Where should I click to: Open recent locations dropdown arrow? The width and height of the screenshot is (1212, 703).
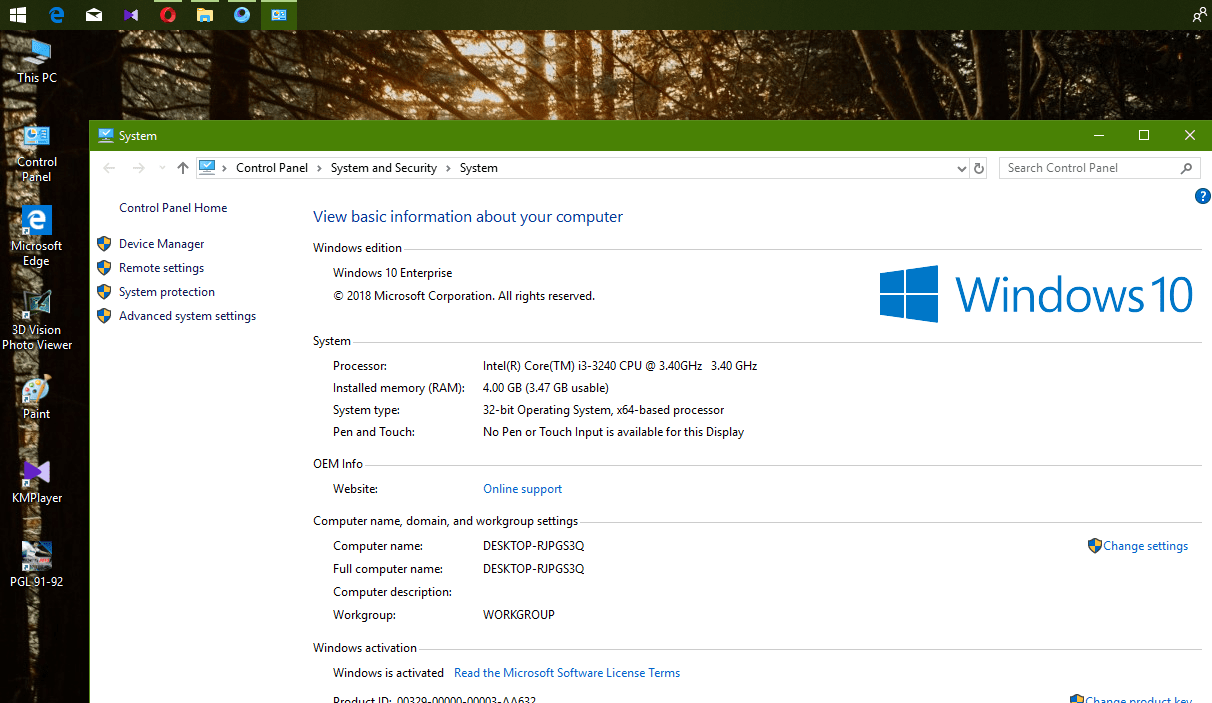tap(160, 168)
